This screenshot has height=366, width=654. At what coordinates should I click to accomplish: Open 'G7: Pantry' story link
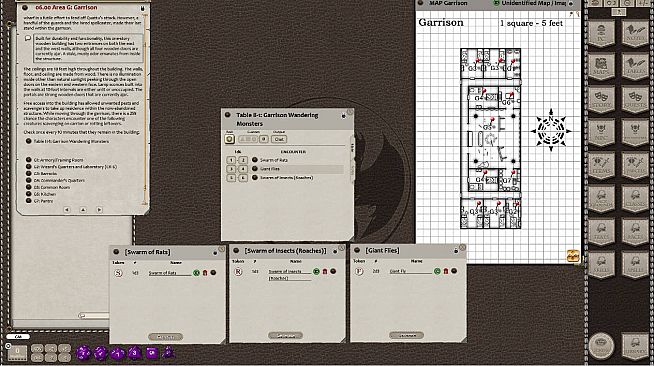29,201
